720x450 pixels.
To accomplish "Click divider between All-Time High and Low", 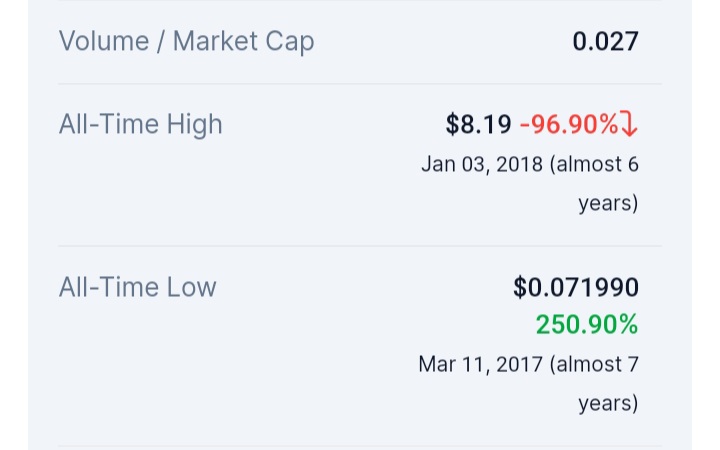I will point(360,246).
